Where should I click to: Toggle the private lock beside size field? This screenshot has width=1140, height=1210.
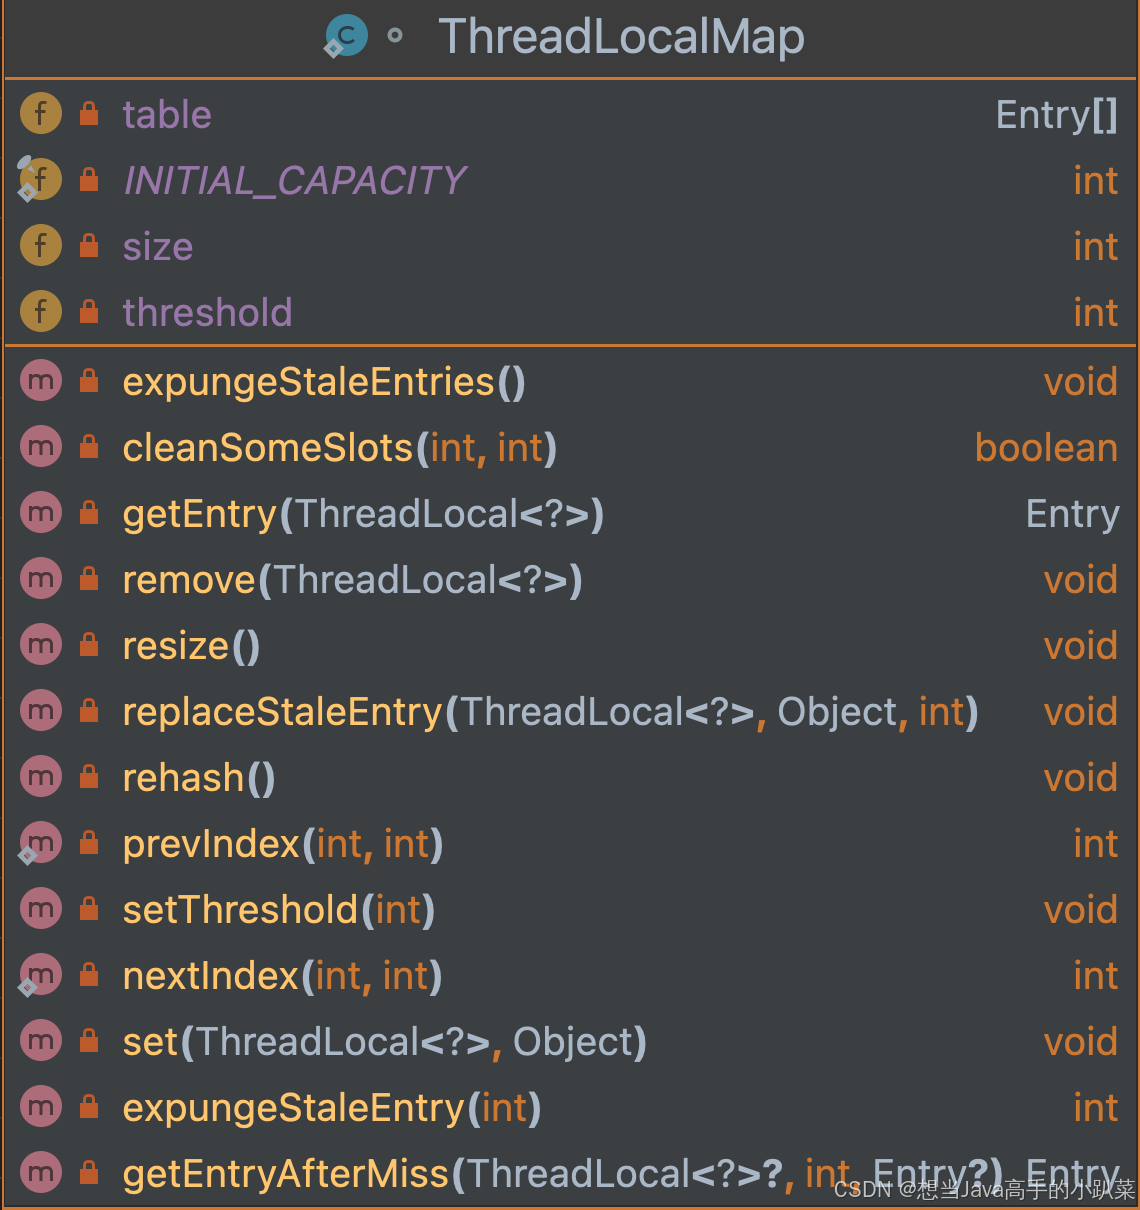click(x=88, y=245)
